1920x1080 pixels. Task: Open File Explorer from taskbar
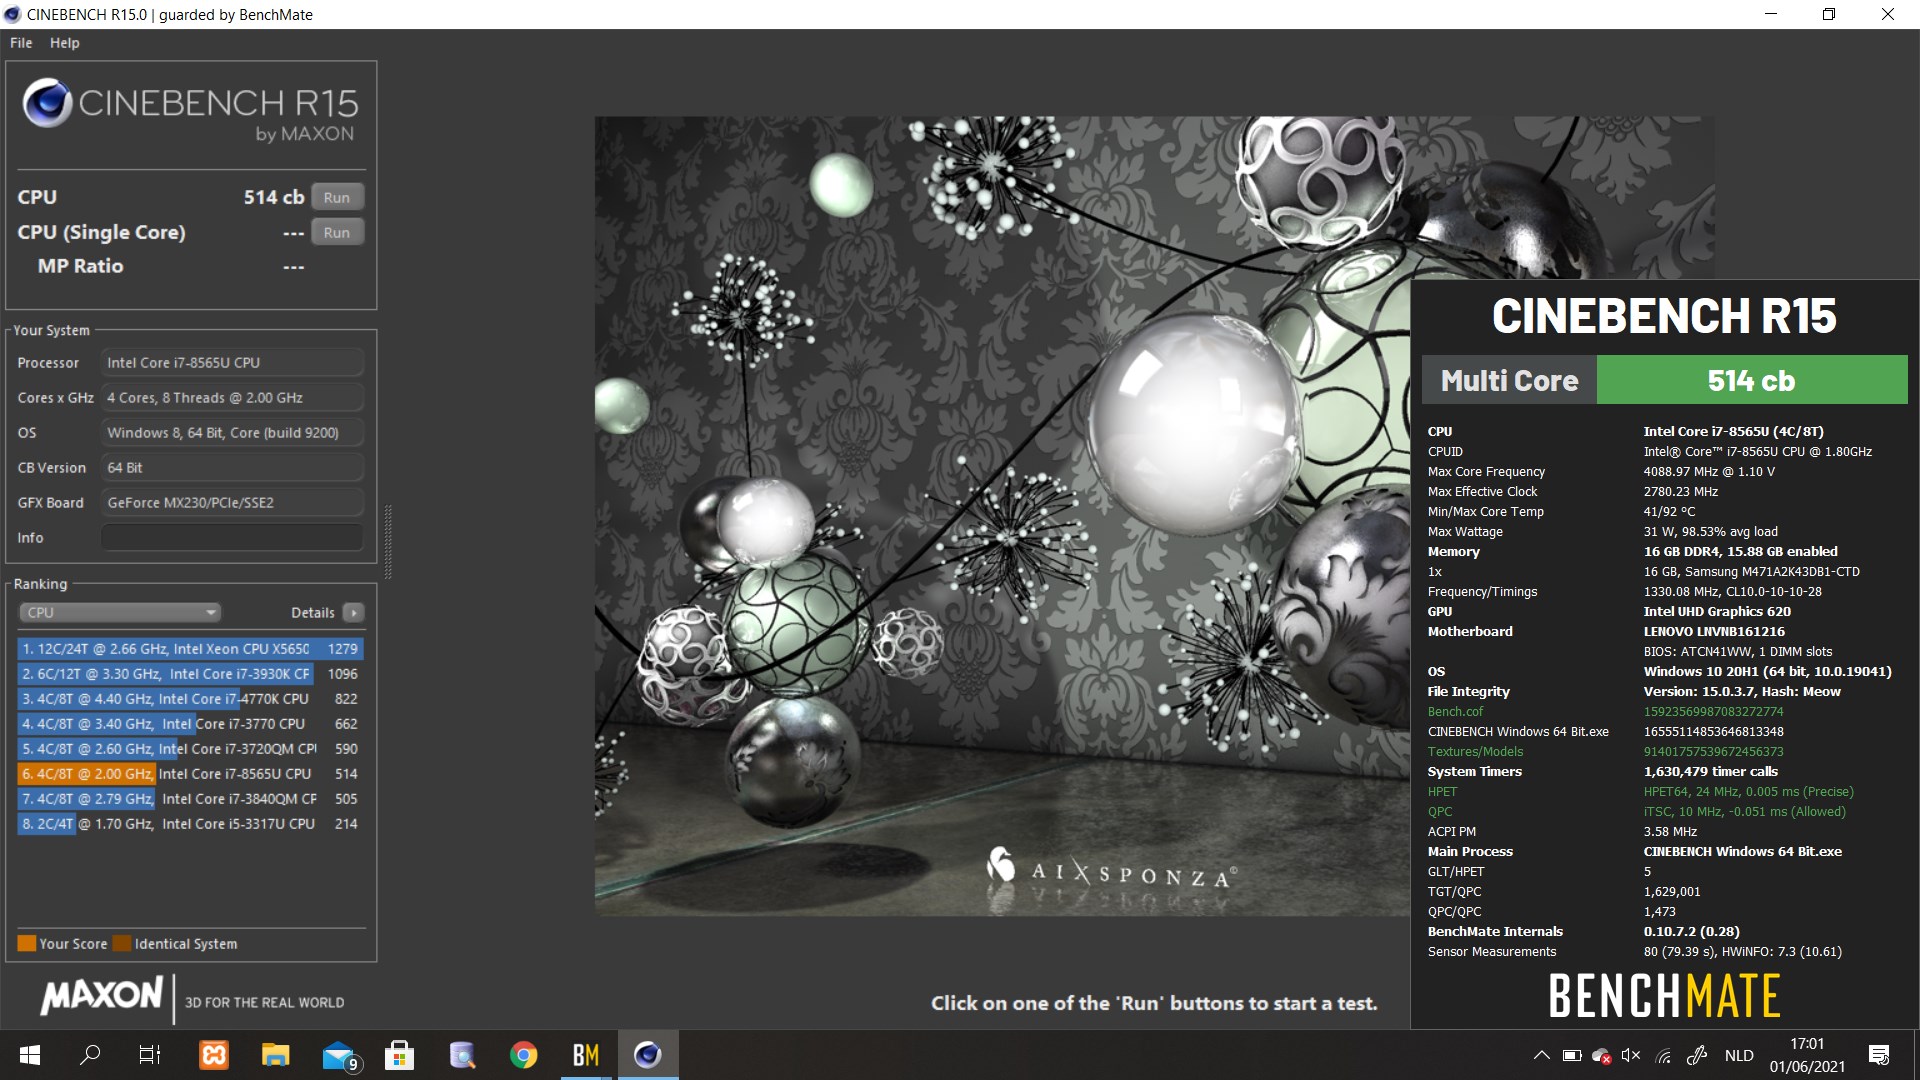(276, 1055)
